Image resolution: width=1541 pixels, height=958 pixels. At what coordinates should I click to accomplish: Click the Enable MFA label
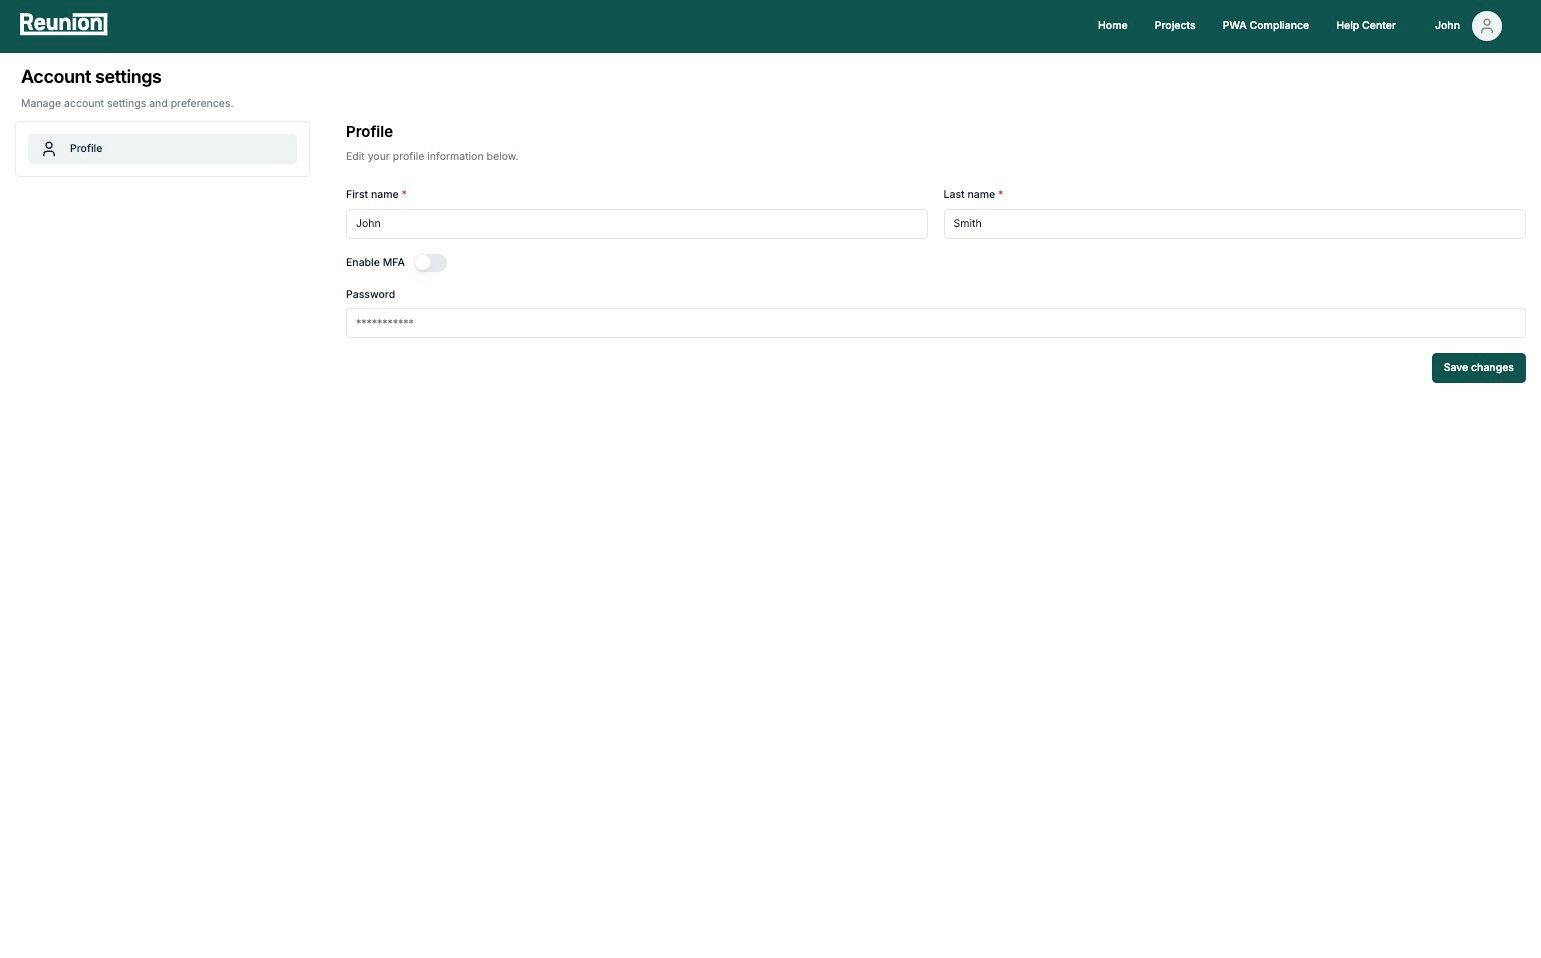click(375, 263)
